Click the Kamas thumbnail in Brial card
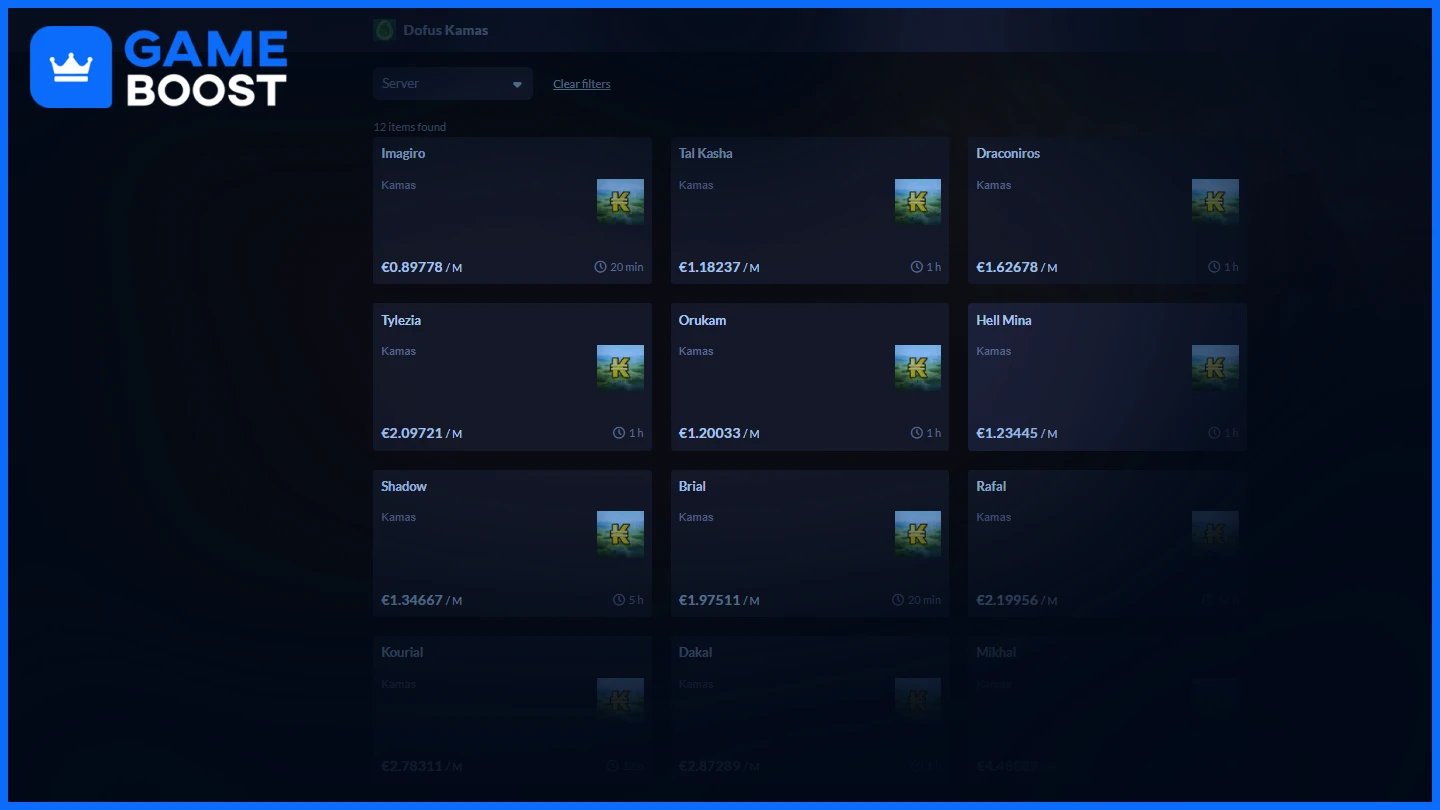The width and height of the screenshot is (1440, 810). pyautogui.click(x=918, y=534)
